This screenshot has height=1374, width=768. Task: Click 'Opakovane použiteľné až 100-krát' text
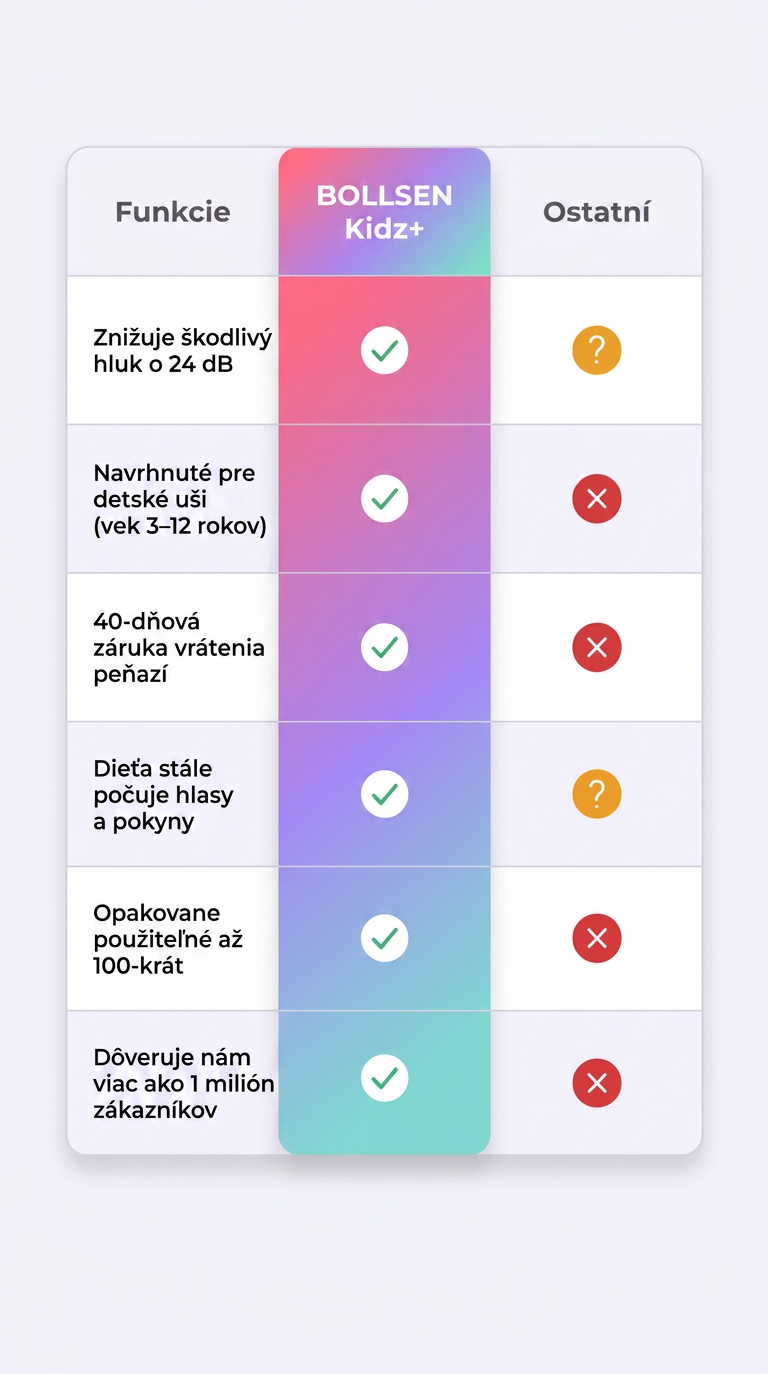click(168, 939)
